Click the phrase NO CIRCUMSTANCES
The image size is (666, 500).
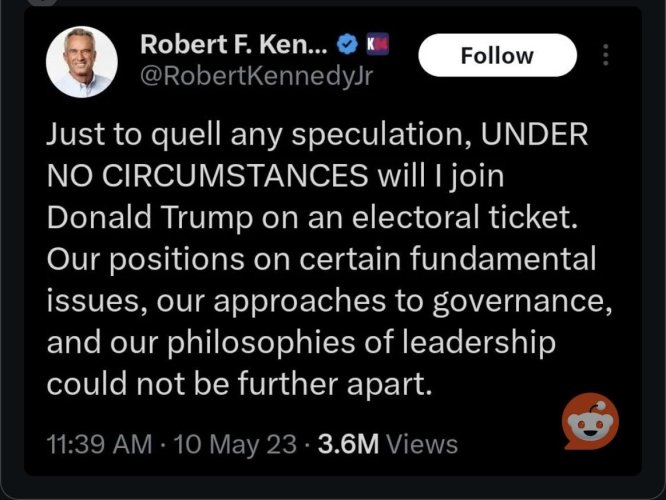pyautogui.click(x=207, y=176)
